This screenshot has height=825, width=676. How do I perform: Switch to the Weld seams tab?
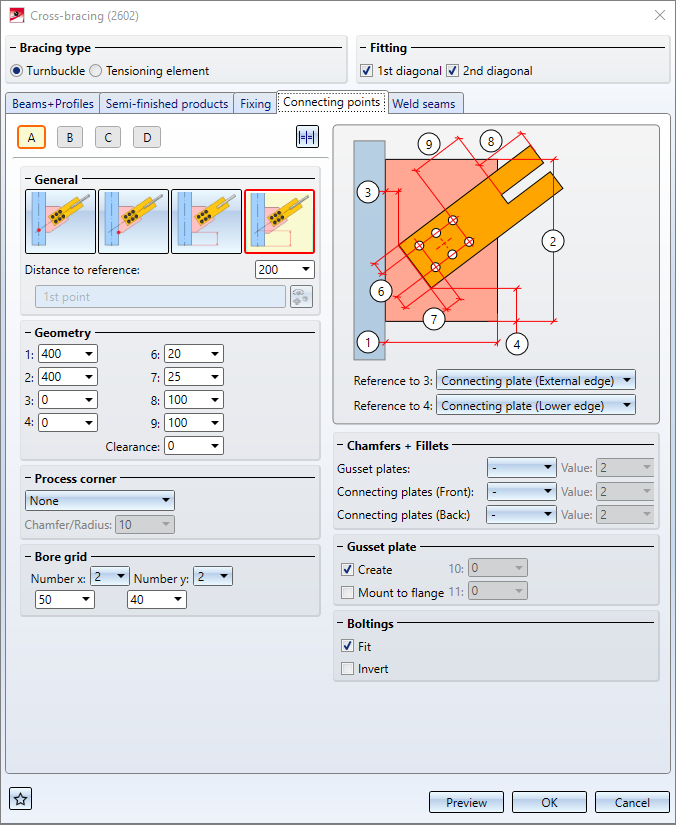click(427, 103)
